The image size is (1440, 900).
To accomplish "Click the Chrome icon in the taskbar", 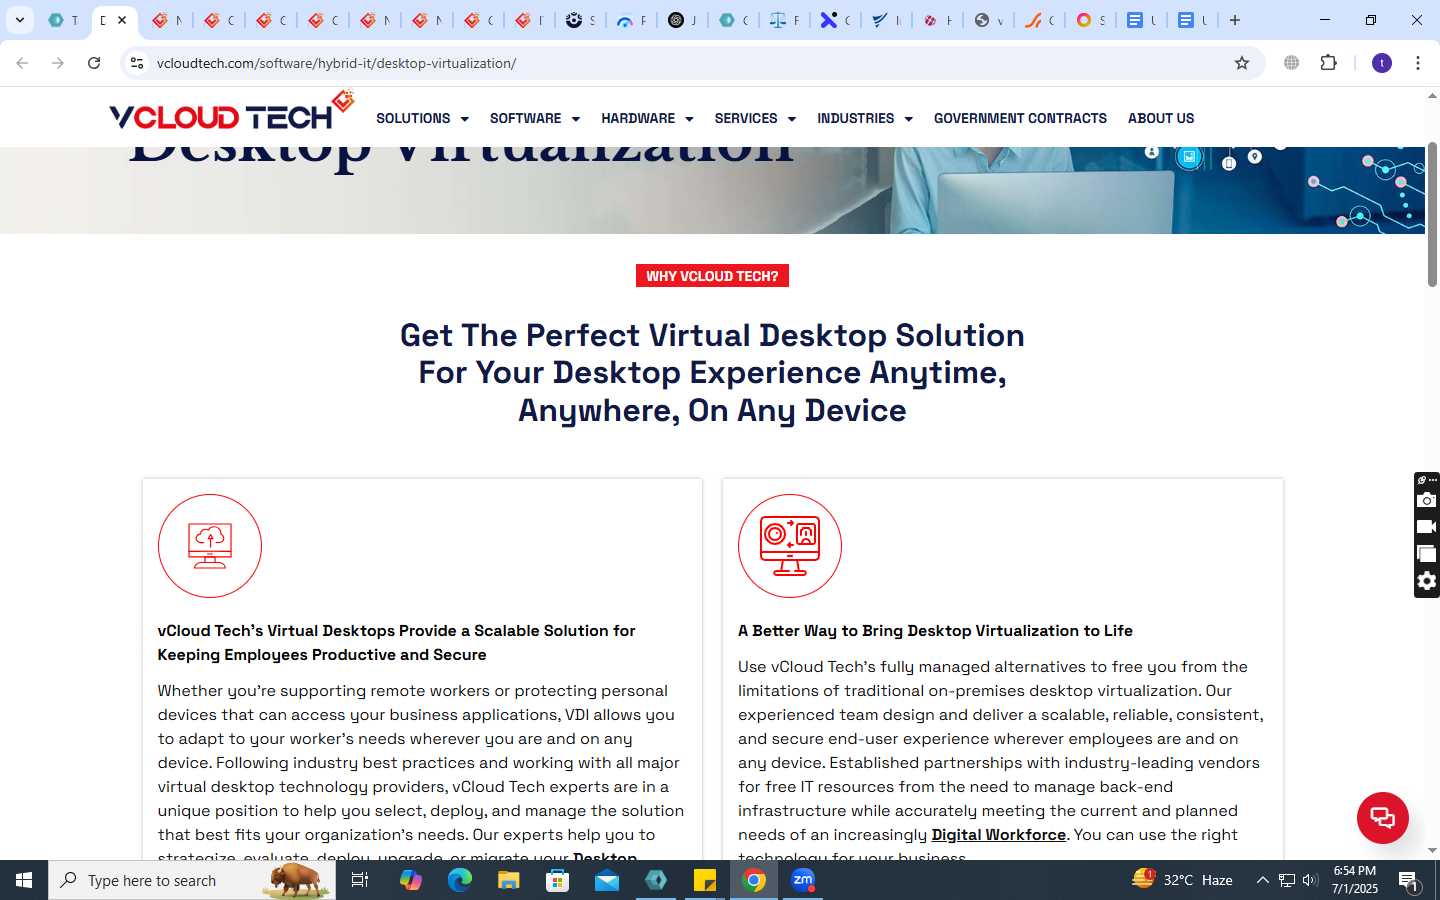I will pos(754,880).
